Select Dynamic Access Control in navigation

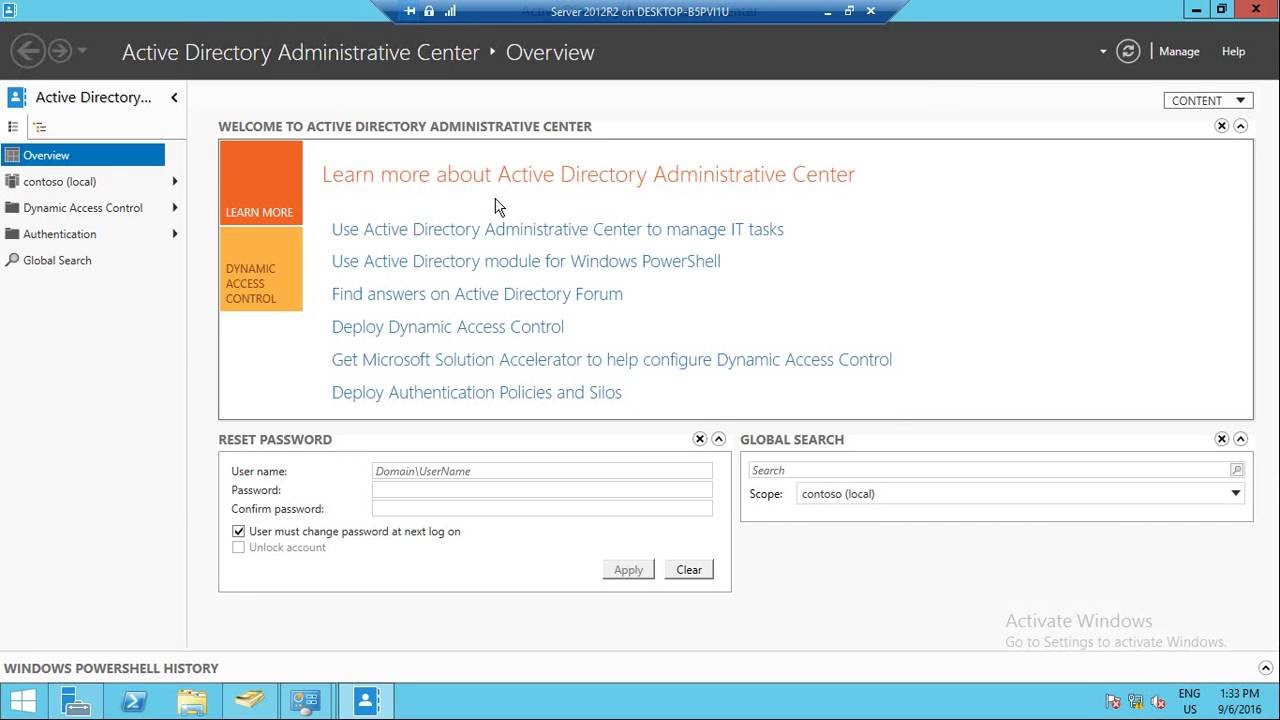click(x=83, y=208)
